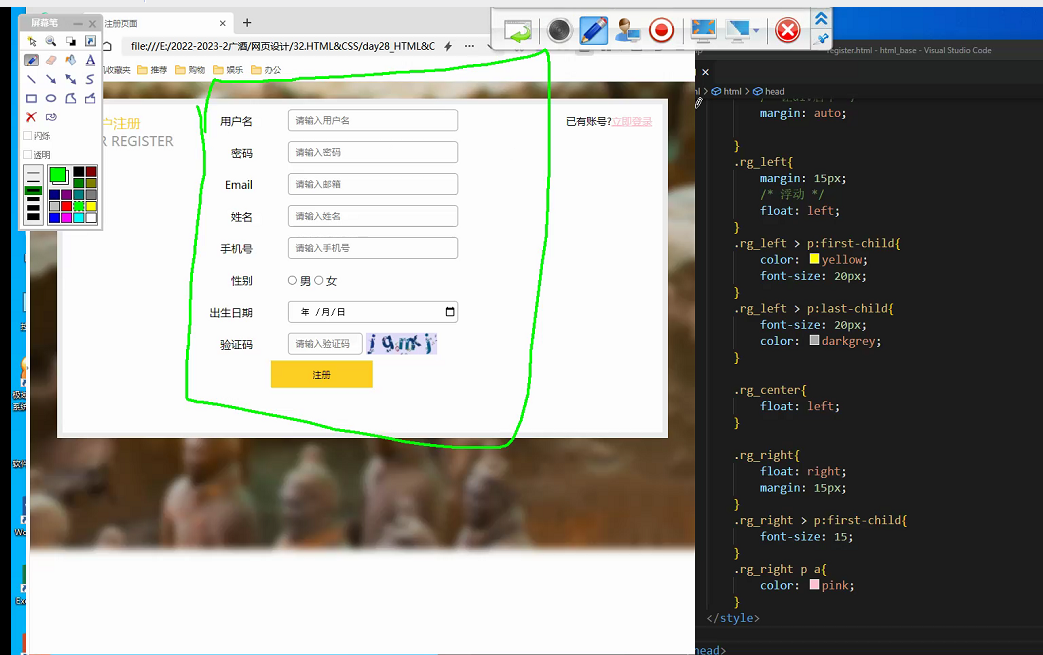Viewport: 1043px width, 655px height.
Task: Start recording with the red record button
Action: point(660,31)
